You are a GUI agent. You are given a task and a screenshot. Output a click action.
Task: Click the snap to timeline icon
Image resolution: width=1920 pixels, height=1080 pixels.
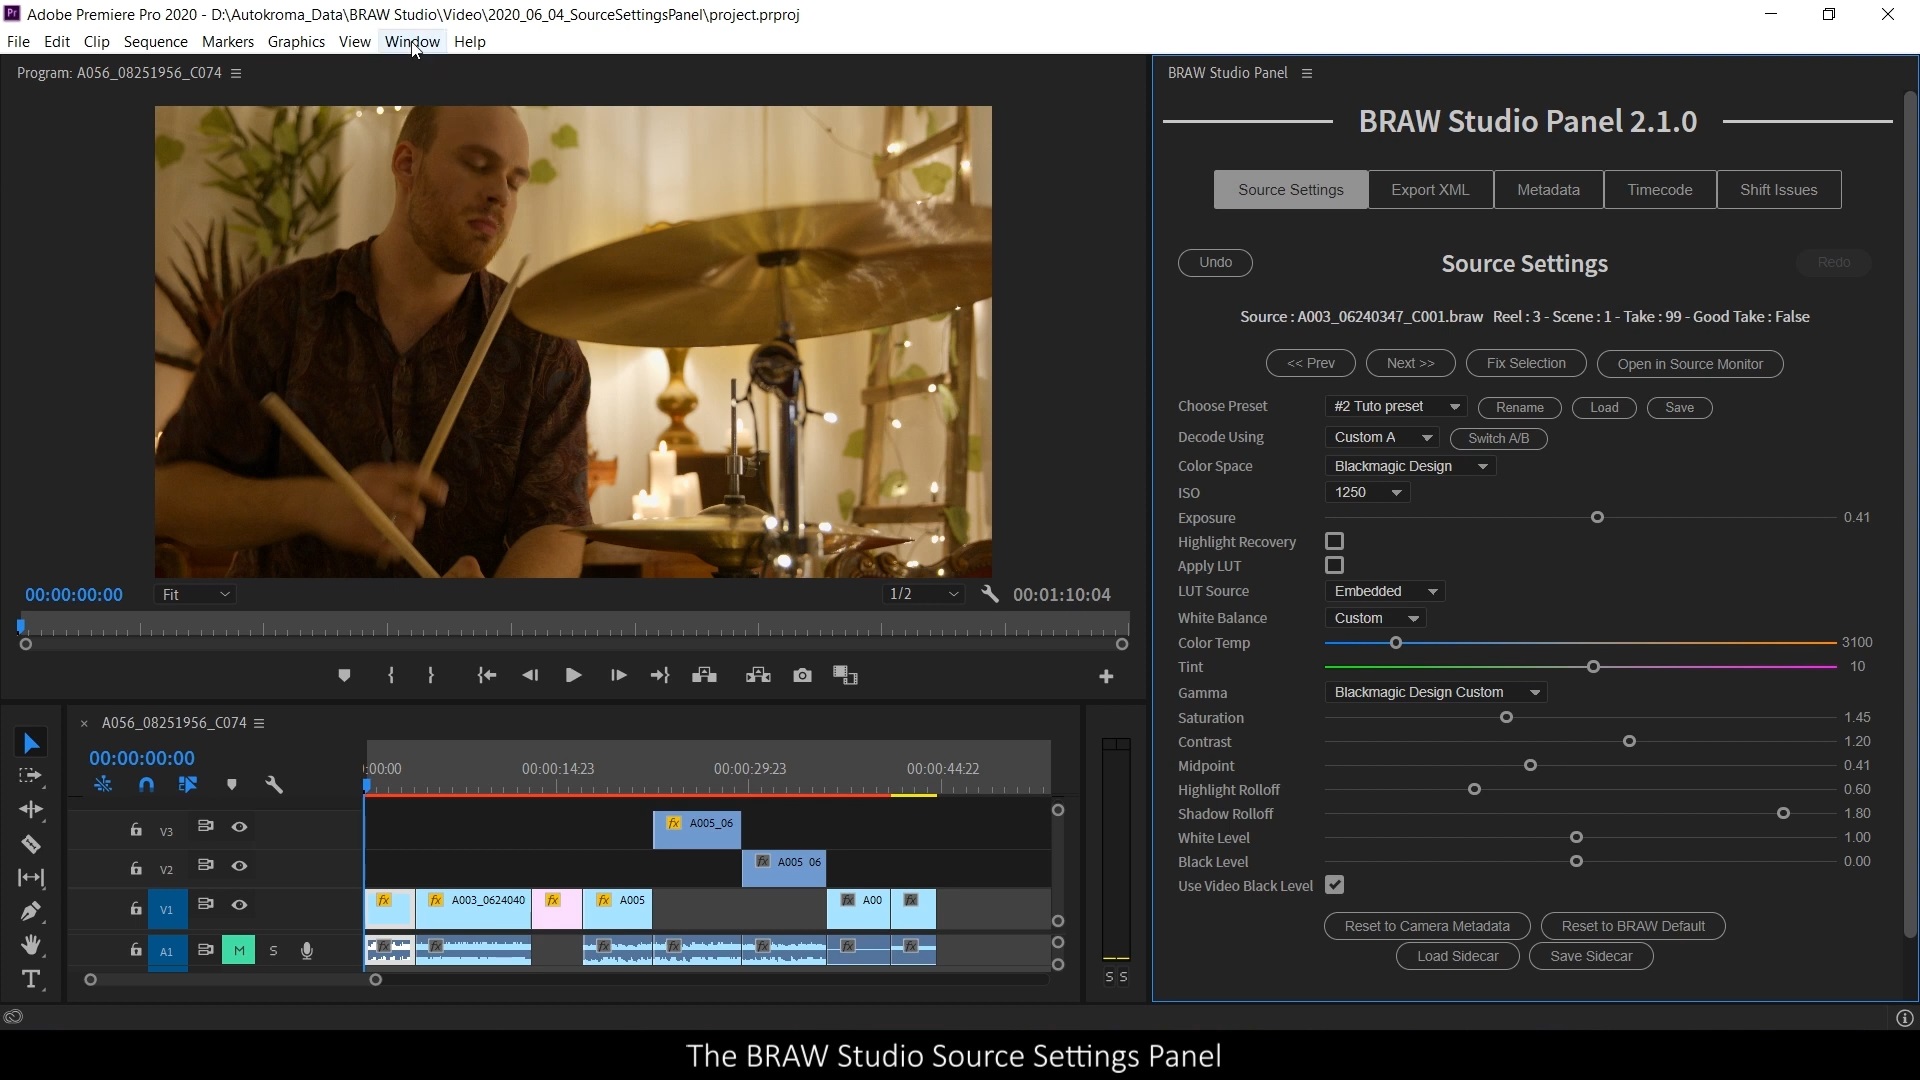click(x=145, y=785)
